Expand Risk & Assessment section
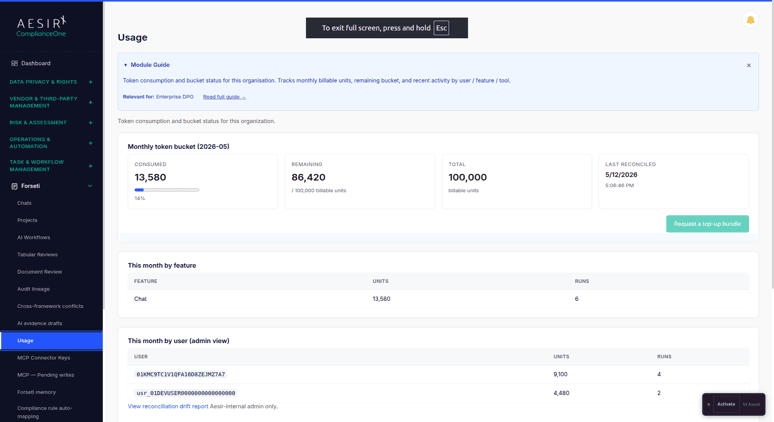 90,122
